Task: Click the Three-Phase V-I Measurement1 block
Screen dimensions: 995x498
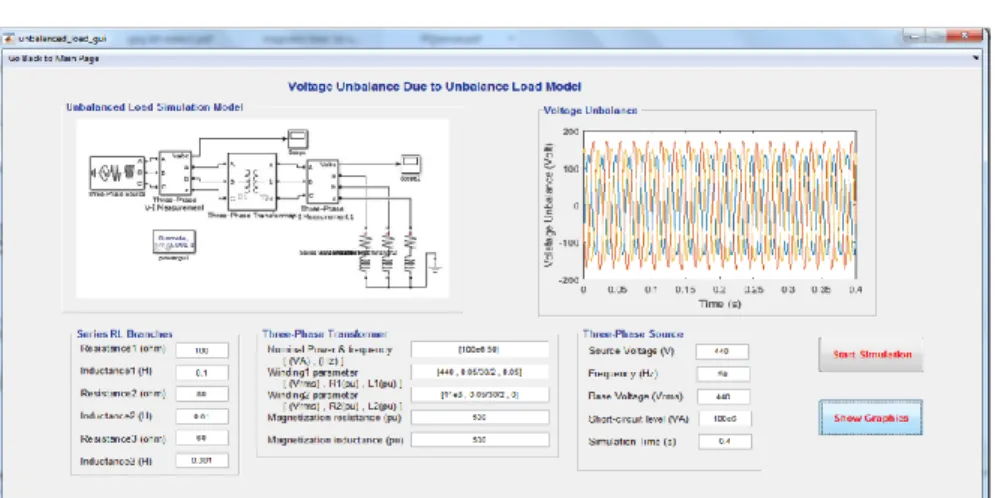Action: tap(323, 182)
